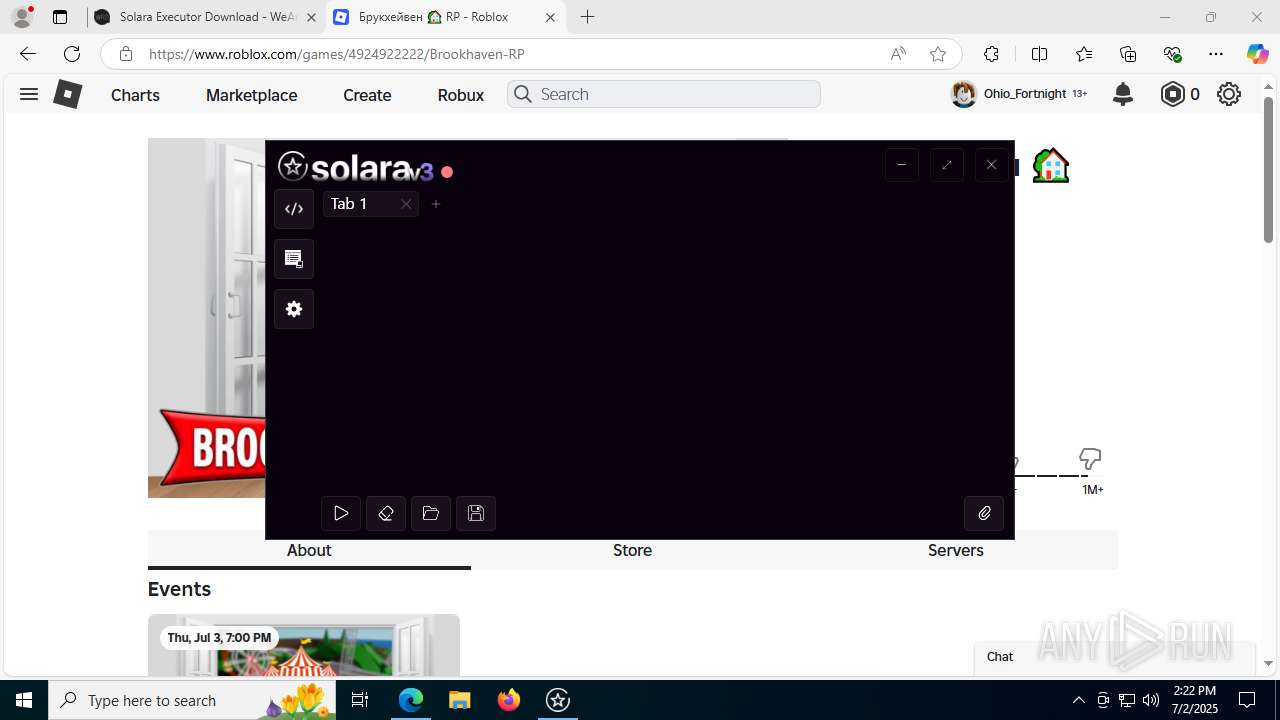Toggle Split screen in Edge

[x=1039, y=54]
